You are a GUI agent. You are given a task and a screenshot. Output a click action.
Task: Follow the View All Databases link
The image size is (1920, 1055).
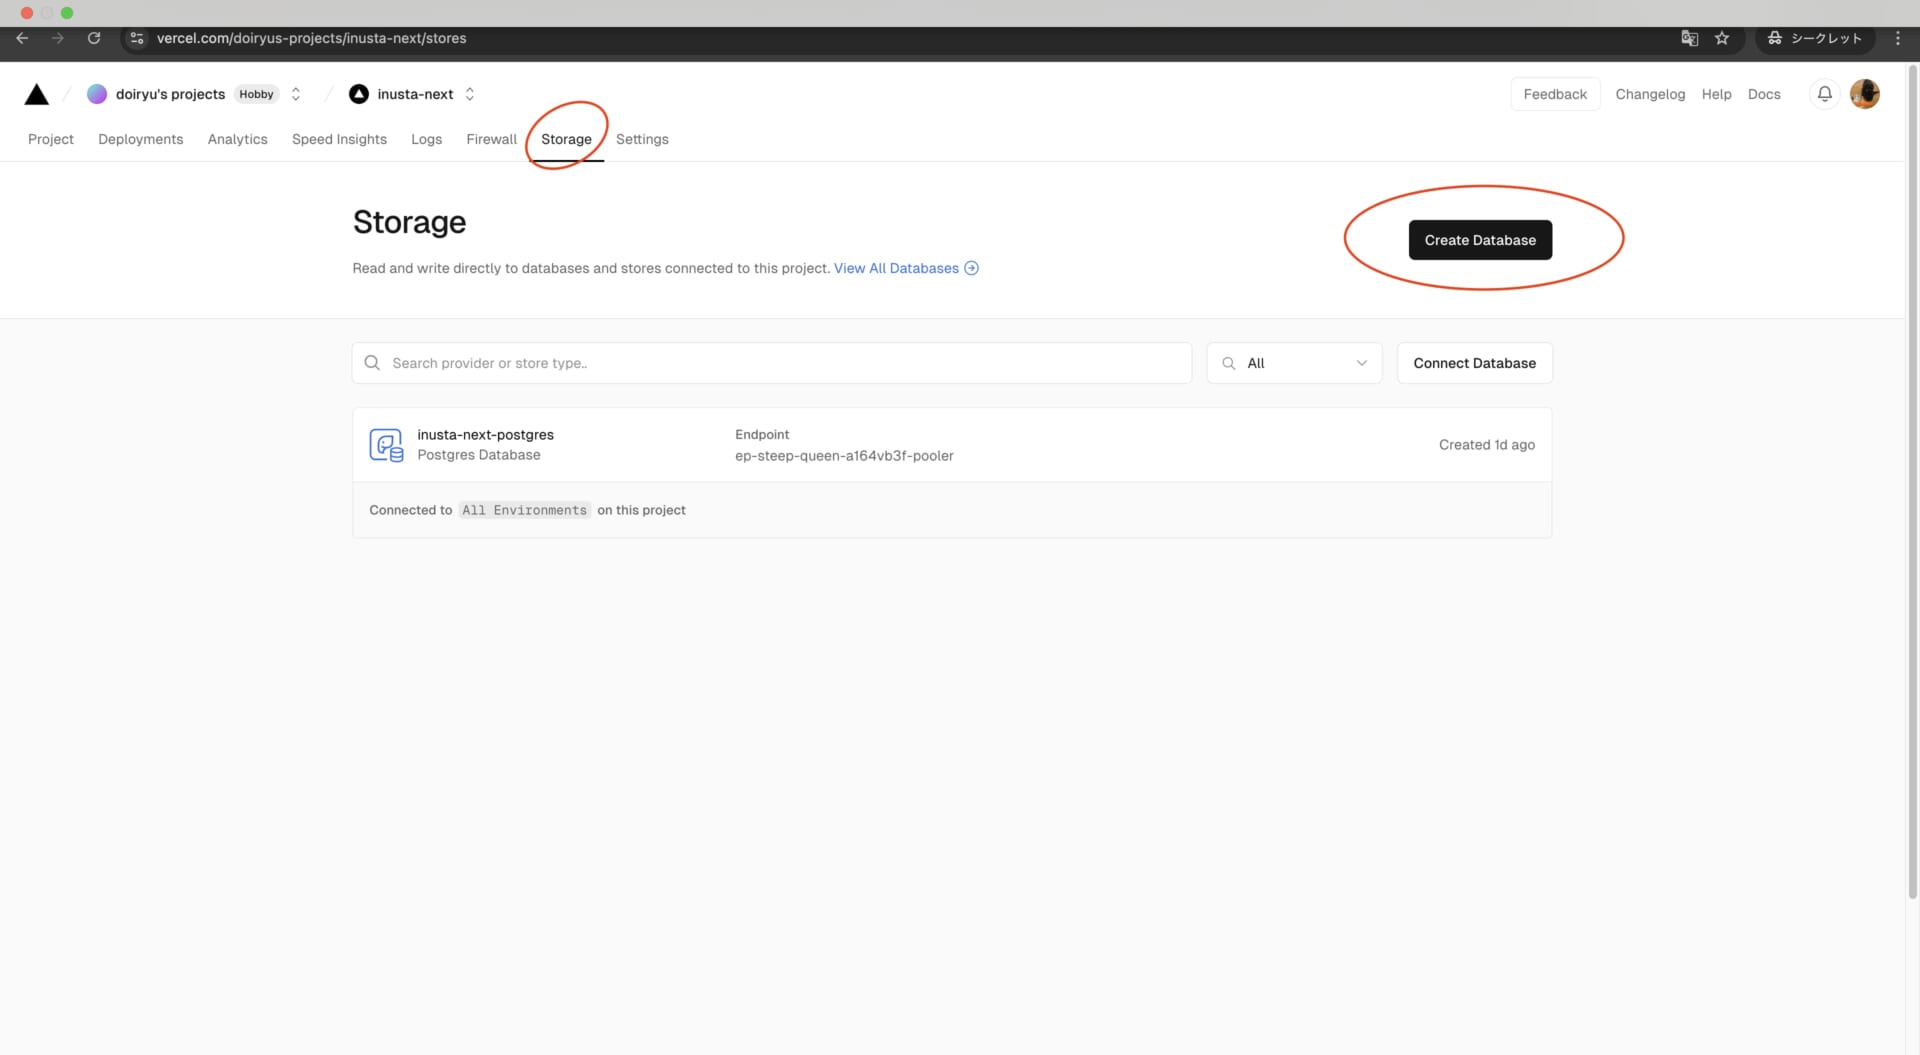point(906,268)
